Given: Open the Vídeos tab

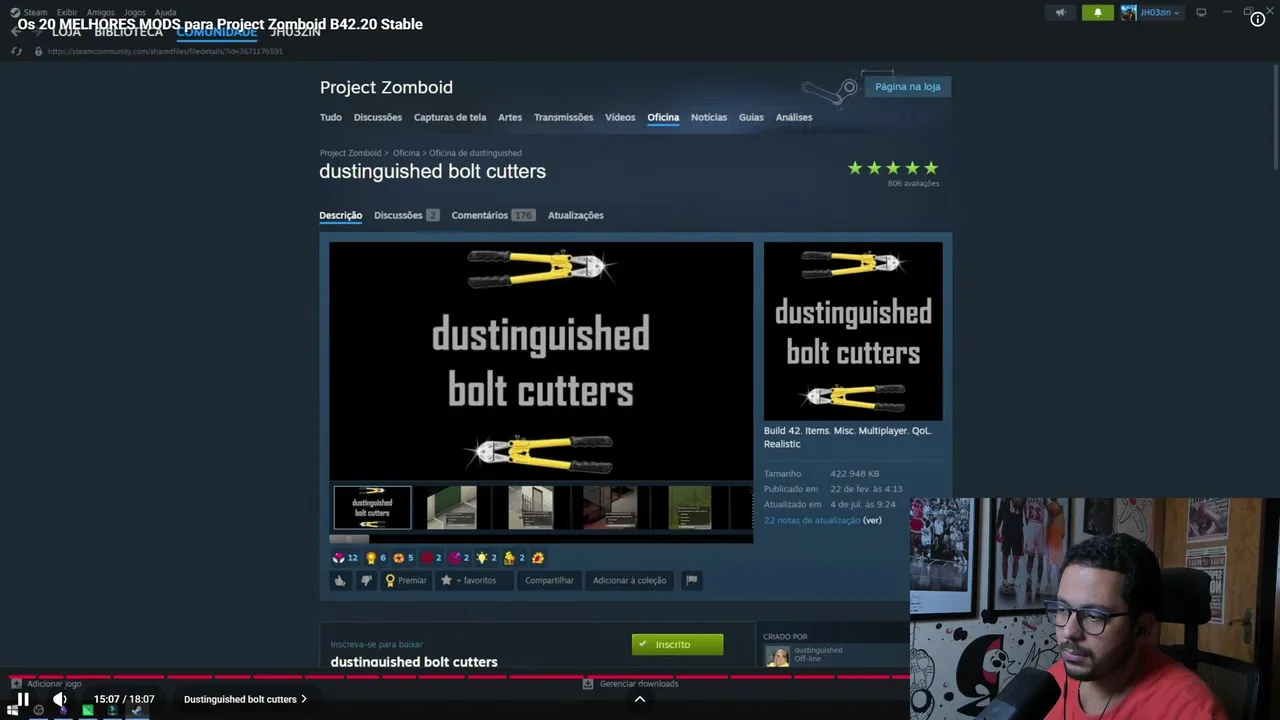Looking at the screenshot, I should [x=620, y=117].
